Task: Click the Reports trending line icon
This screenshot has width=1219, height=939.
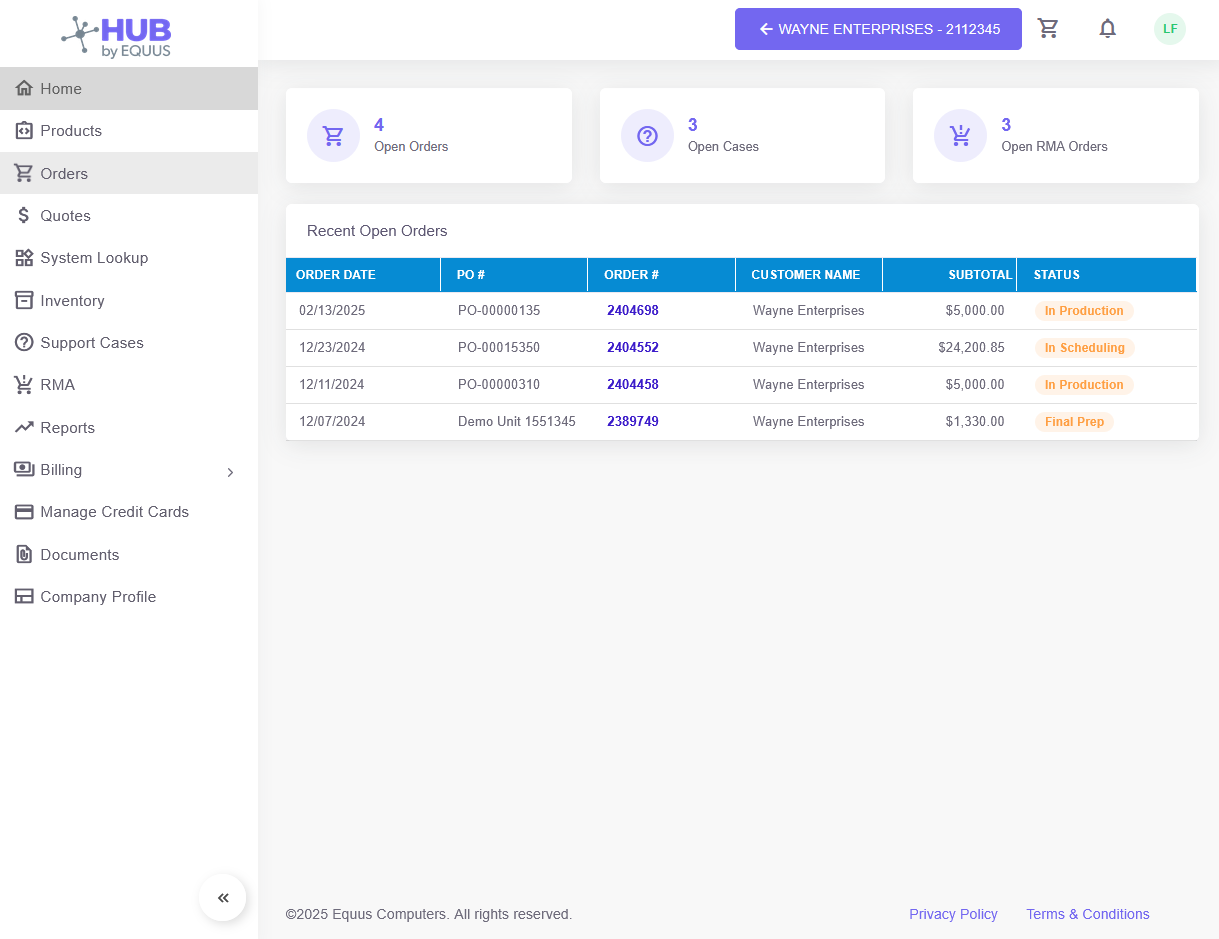Action: point(24,427)
